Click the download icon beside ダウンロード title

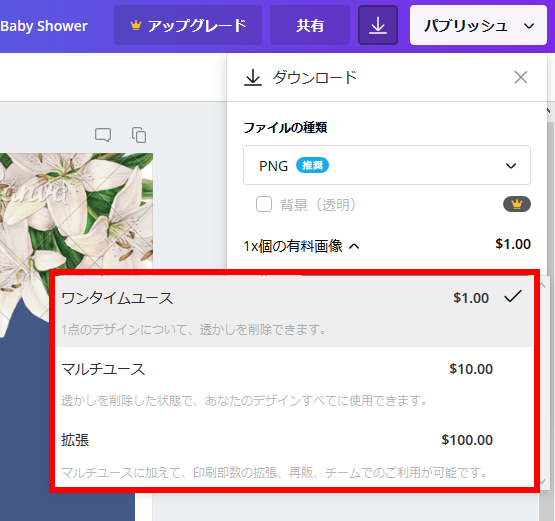pyautogui.click(x=253, y=78)
